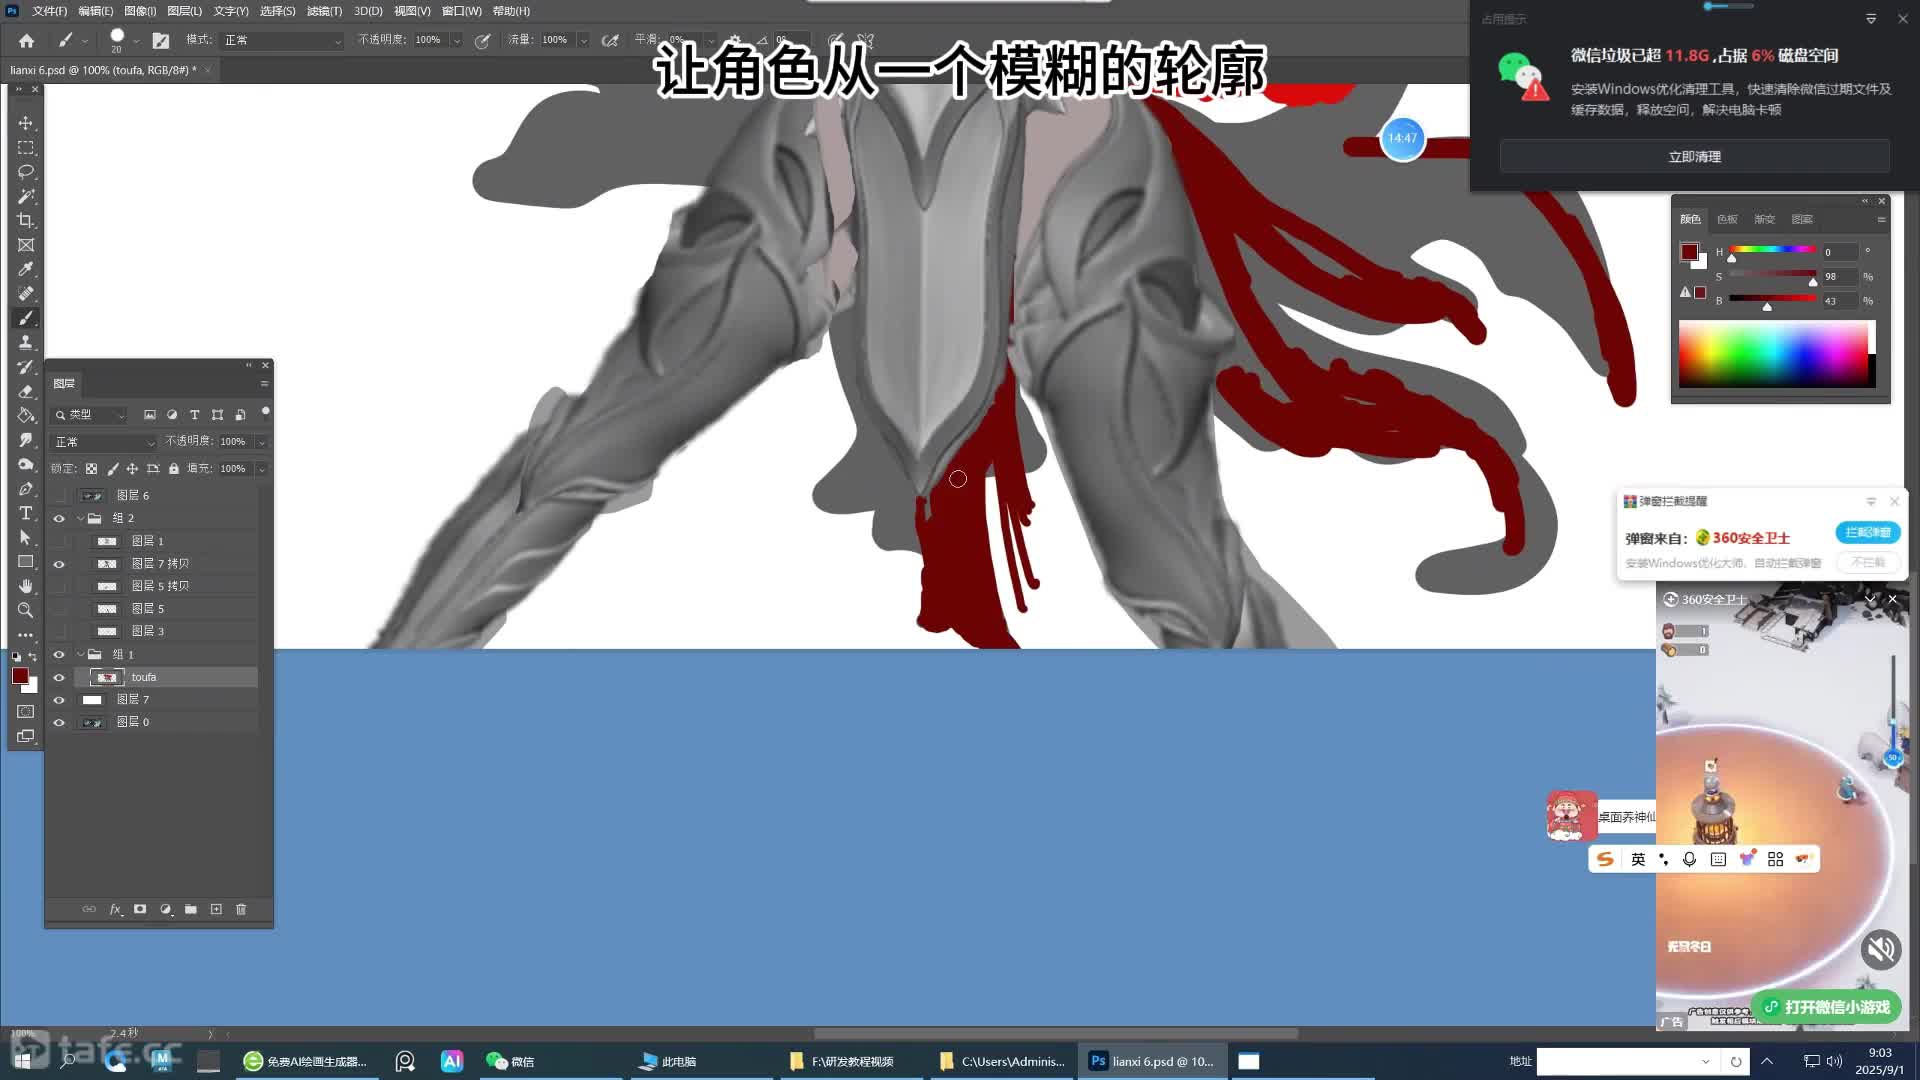Open the 滤镜(T) menu

point(324,11)
